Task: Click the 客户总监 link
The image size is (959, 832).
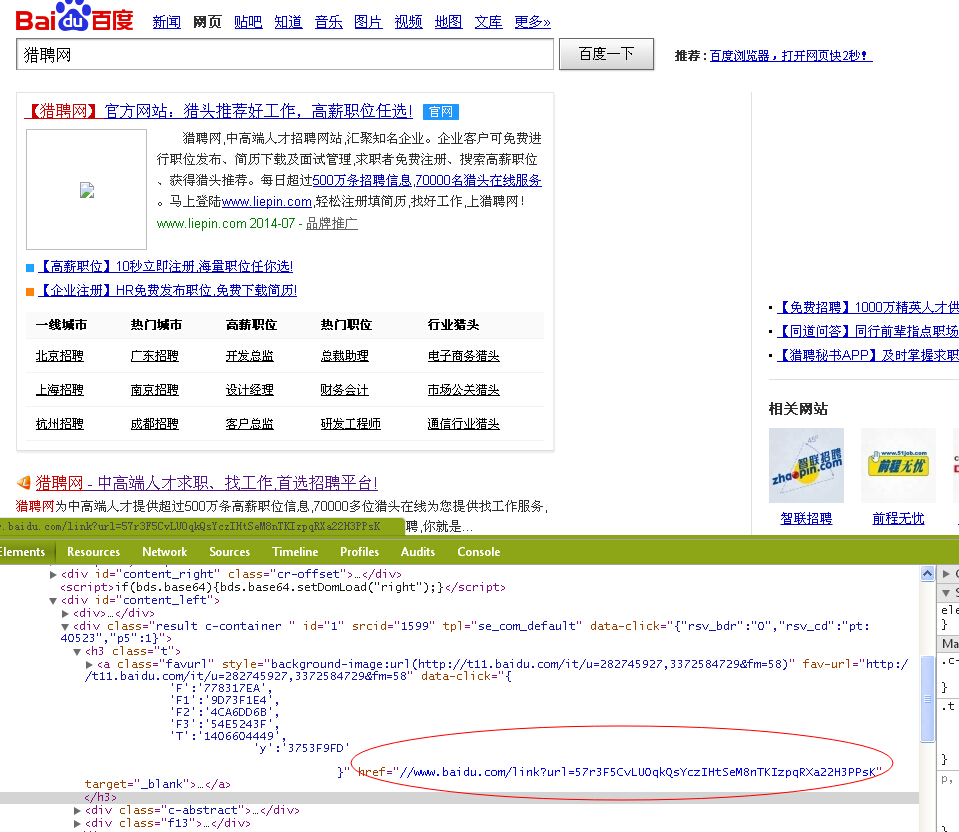Action: 250,424
